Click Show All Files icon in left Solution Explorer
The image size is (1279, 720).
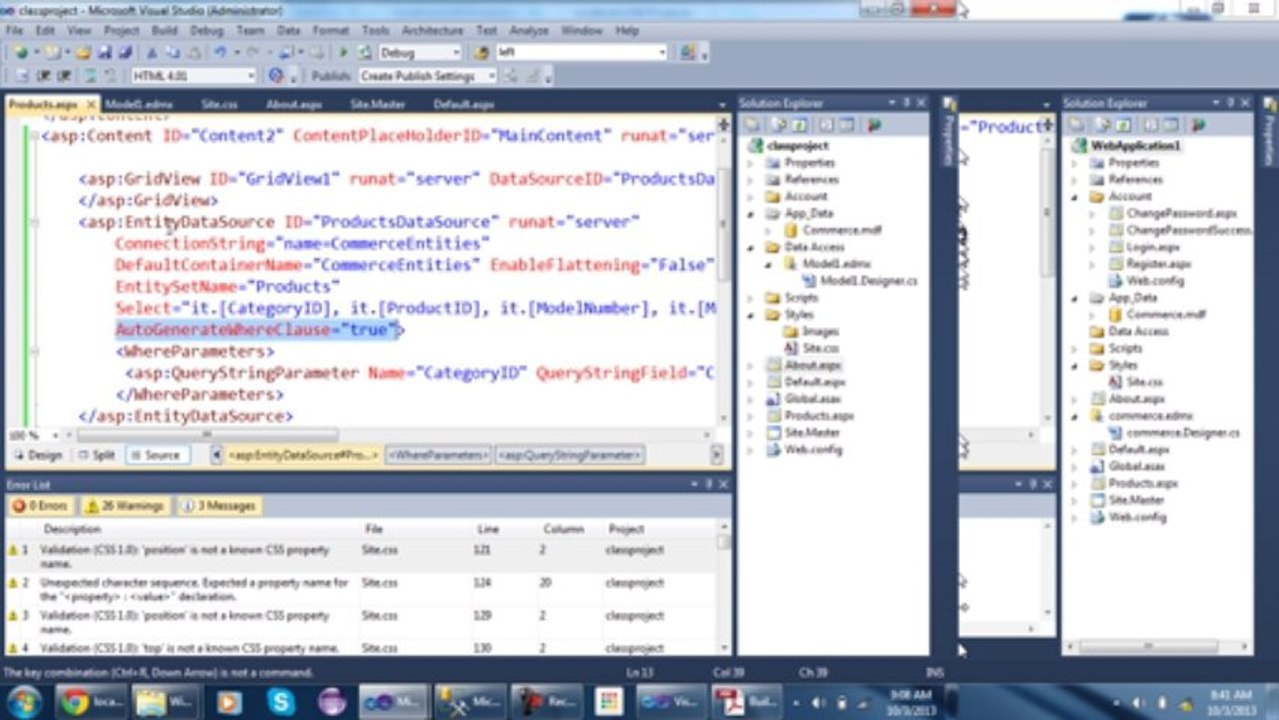pyautogui.click(x=776, y=125)
